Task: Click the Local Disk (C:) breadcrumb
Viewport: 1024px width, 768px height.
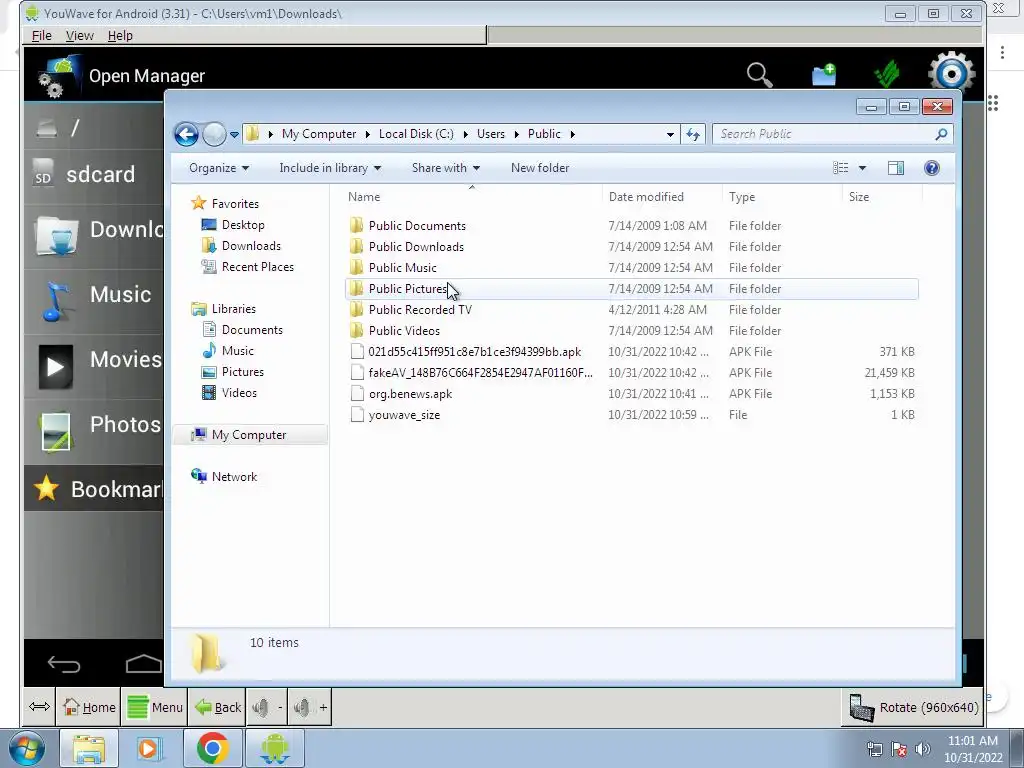Action: point(416,134)
